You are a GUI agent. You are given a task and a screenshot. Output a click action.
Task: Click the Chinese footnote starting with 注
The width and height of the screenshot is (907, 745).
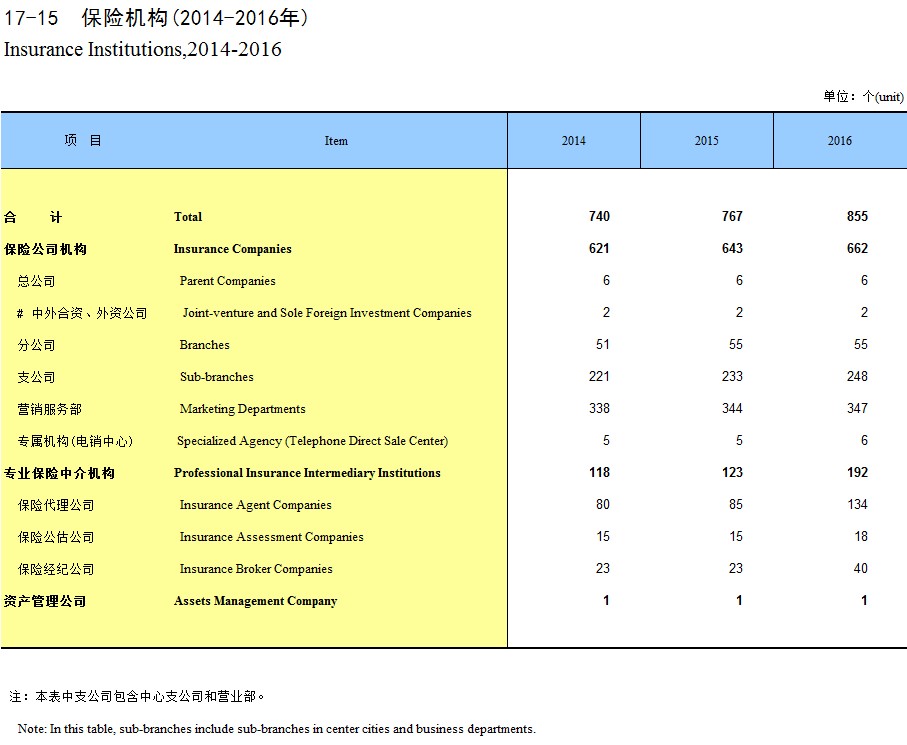point(137,696)
